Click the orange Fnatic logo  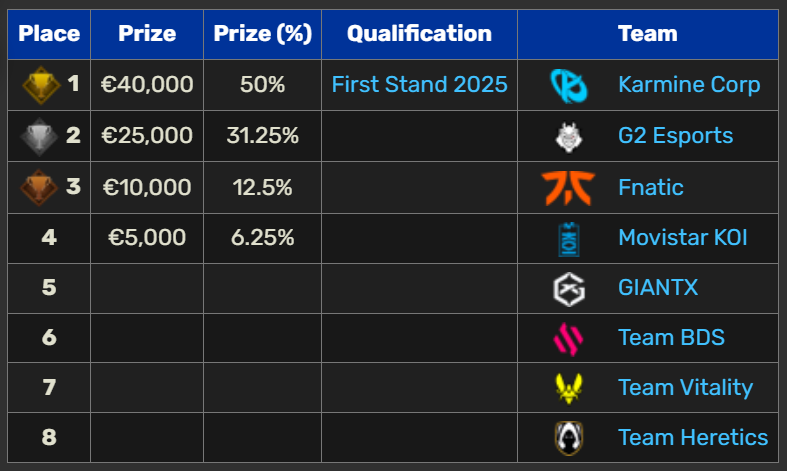click(x=568, y=188)
